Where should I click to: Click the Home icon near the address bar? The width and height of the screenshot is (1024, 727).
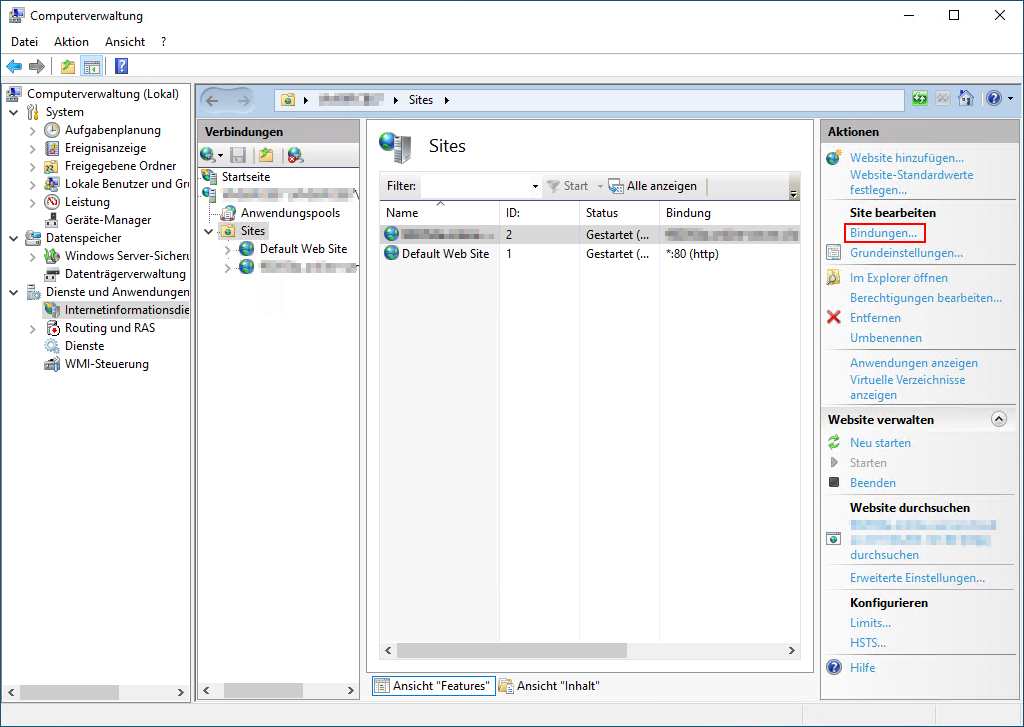click(x=964, y=99)
